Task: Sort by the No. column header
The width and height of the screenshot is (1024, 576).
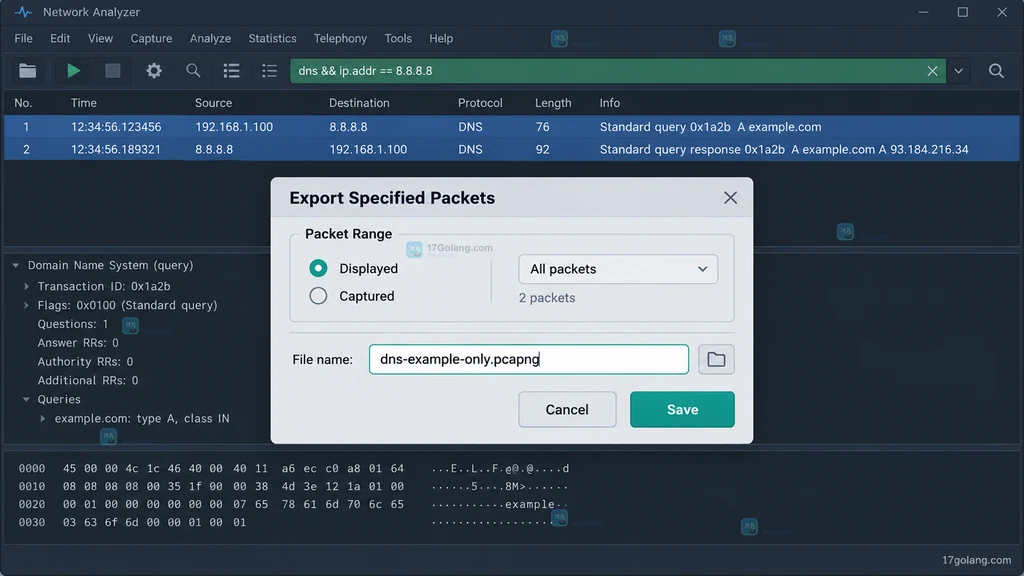Action: pyautogui.click(x=23, y=103)
